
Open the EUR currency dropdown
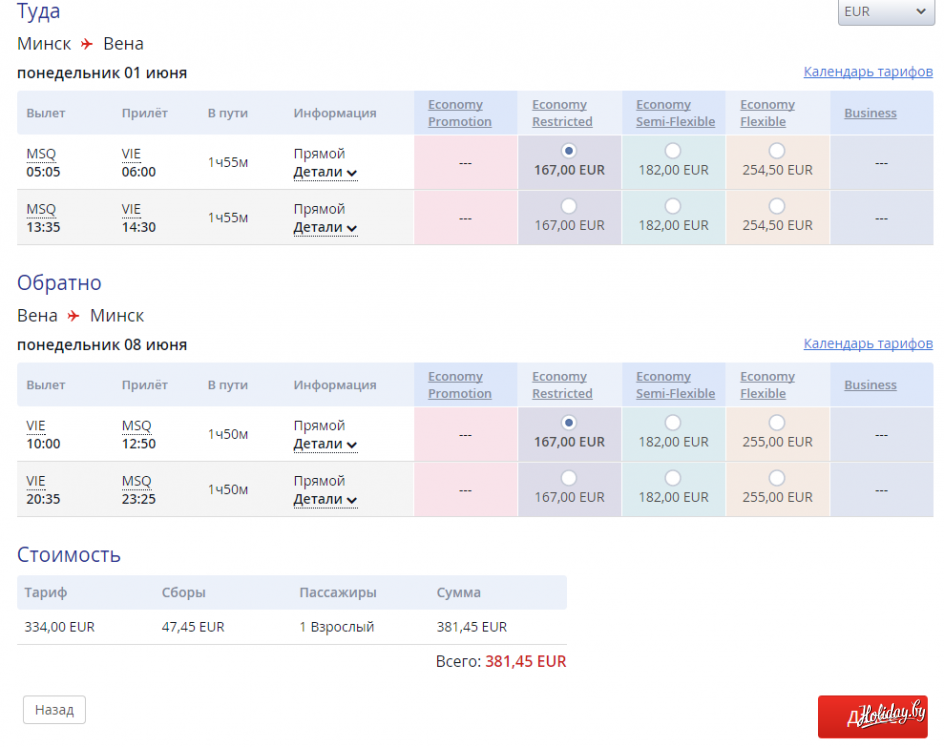[885, 12]
